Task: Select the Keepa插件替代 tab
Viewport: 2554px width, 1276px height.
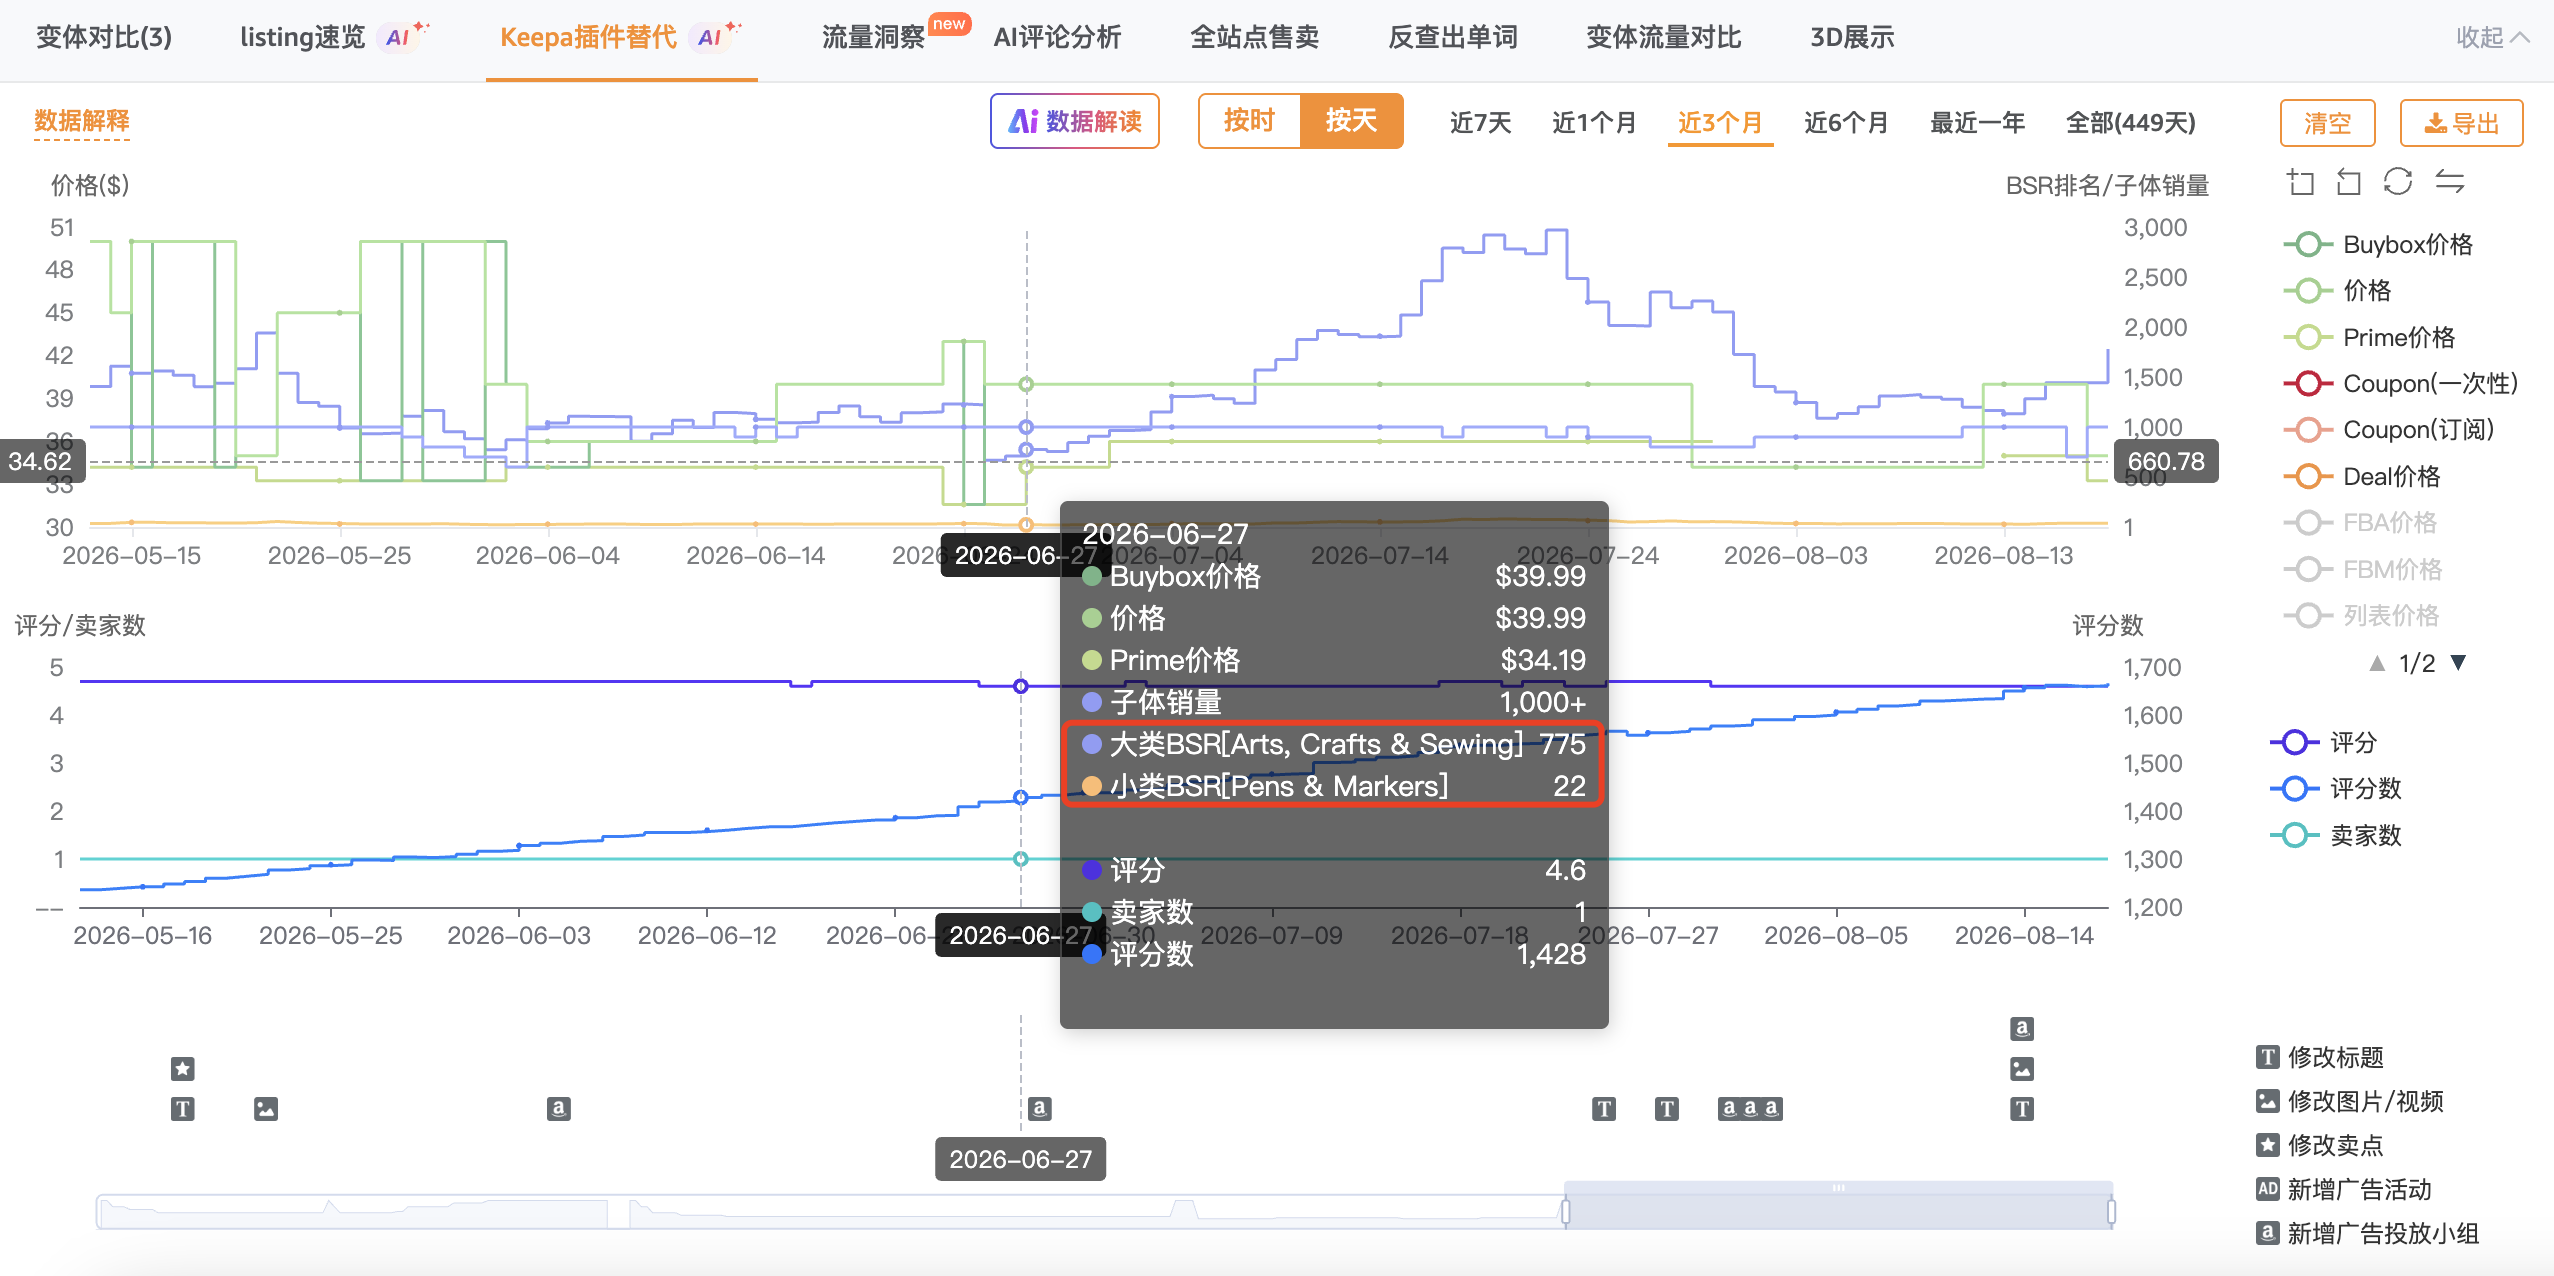Action: tap(588, 37)
